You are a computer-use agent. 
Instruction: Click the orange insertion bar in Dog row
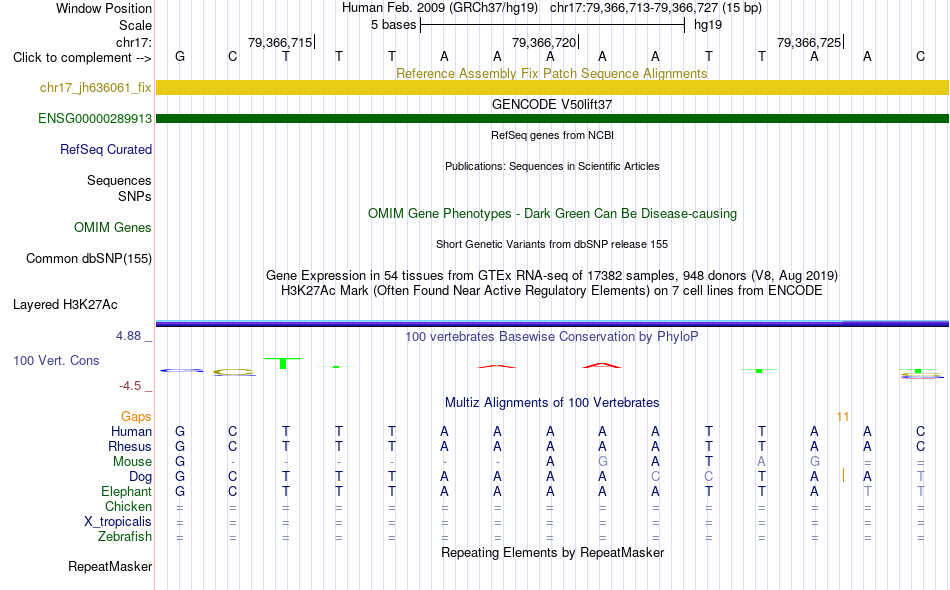click(x=843, y=476)
